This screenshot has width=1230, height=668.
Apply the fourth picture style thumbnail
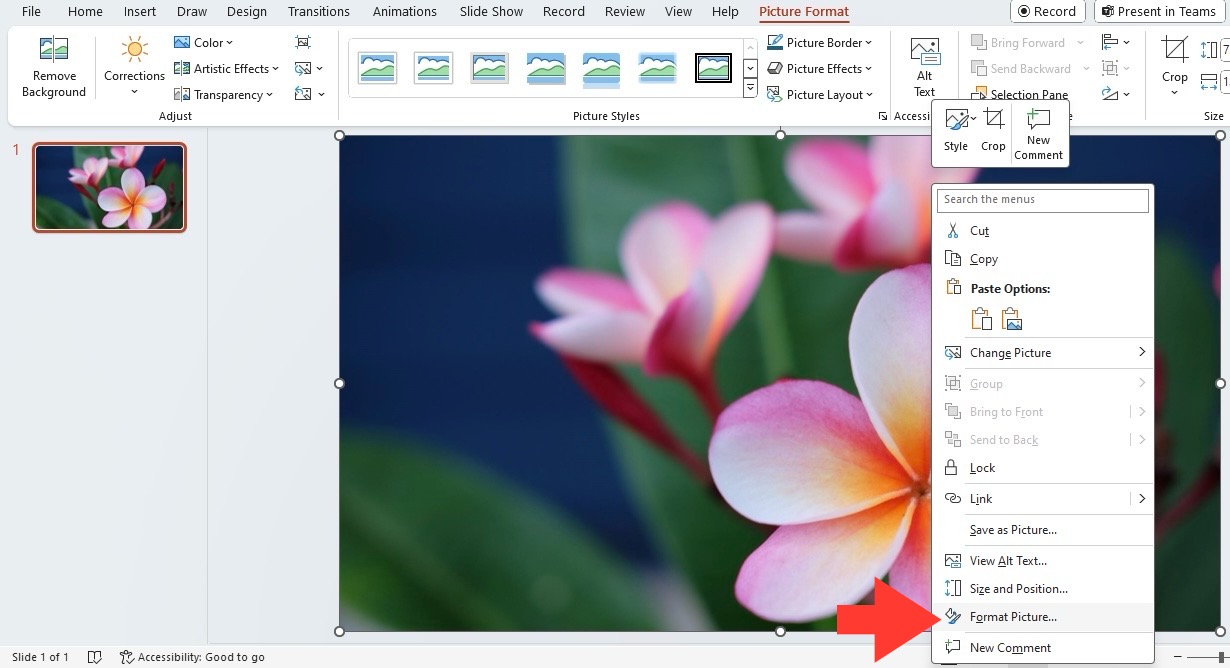(x=546, y=68)
